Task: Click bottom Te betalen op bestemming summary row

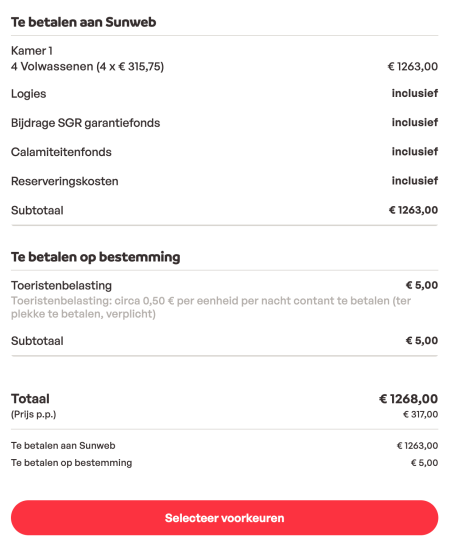Action: pyautogui.click(x=224, y=463)
